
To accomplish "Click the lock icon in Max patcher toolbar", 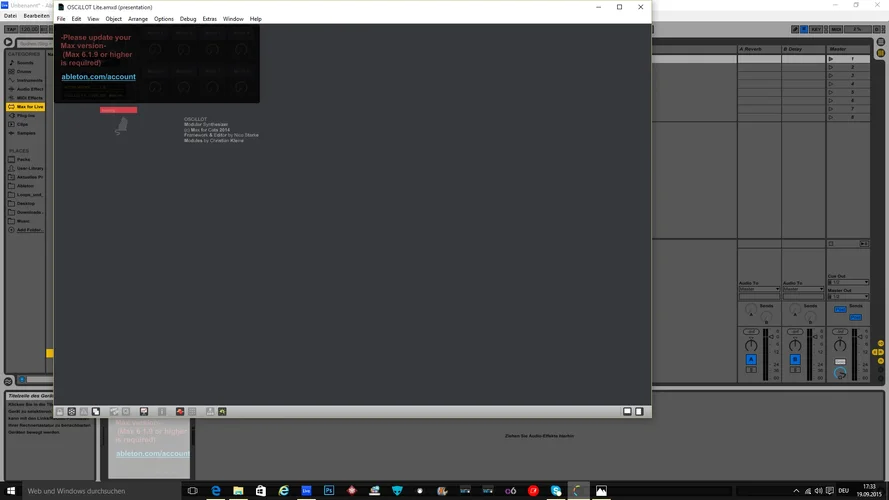I will 60,412.
